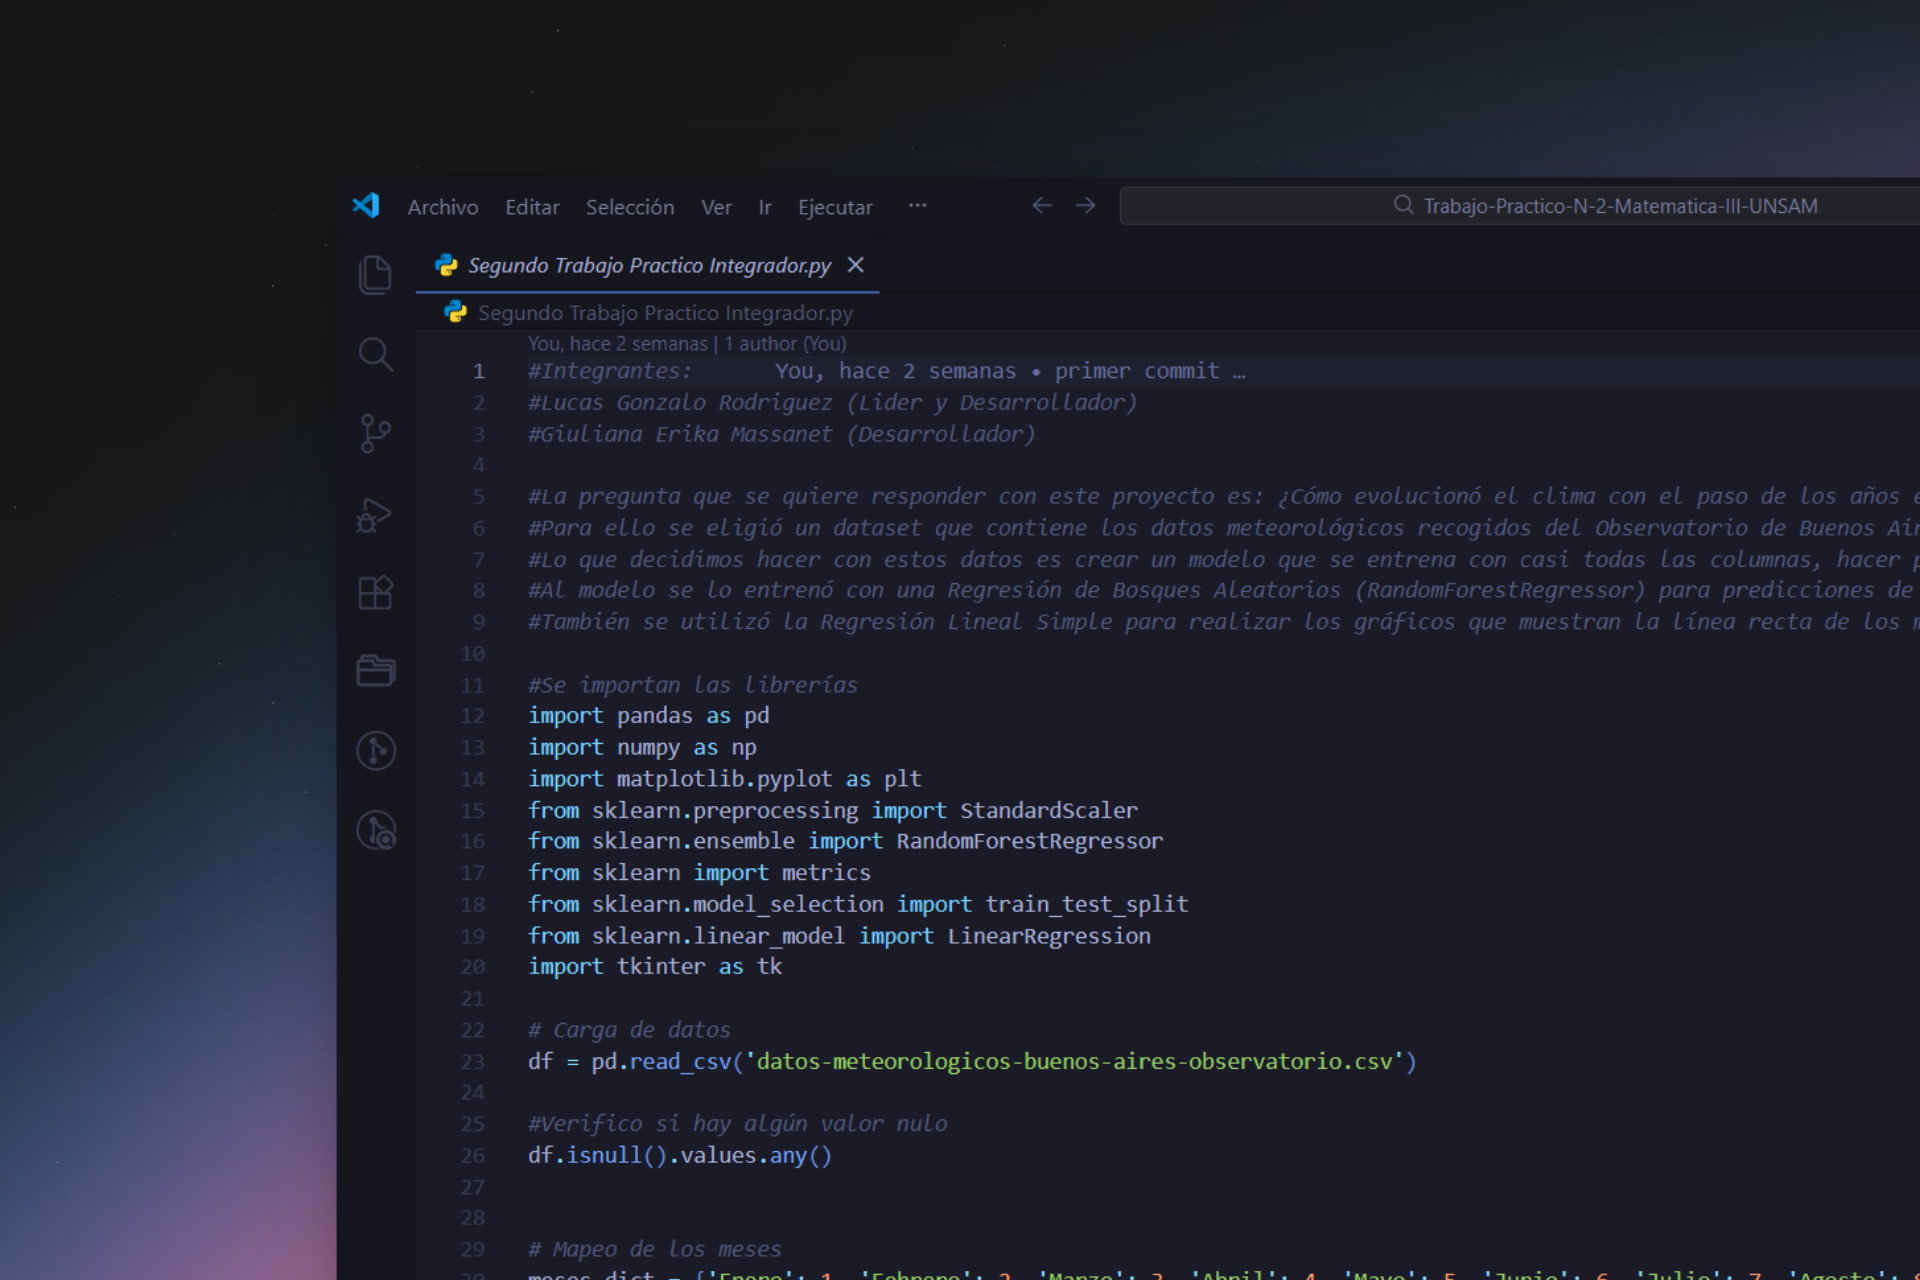This screenshot has width=1920, height=1280.
Task: Expand the hidden menus with the ellipsis
Action: click(917, 206)
